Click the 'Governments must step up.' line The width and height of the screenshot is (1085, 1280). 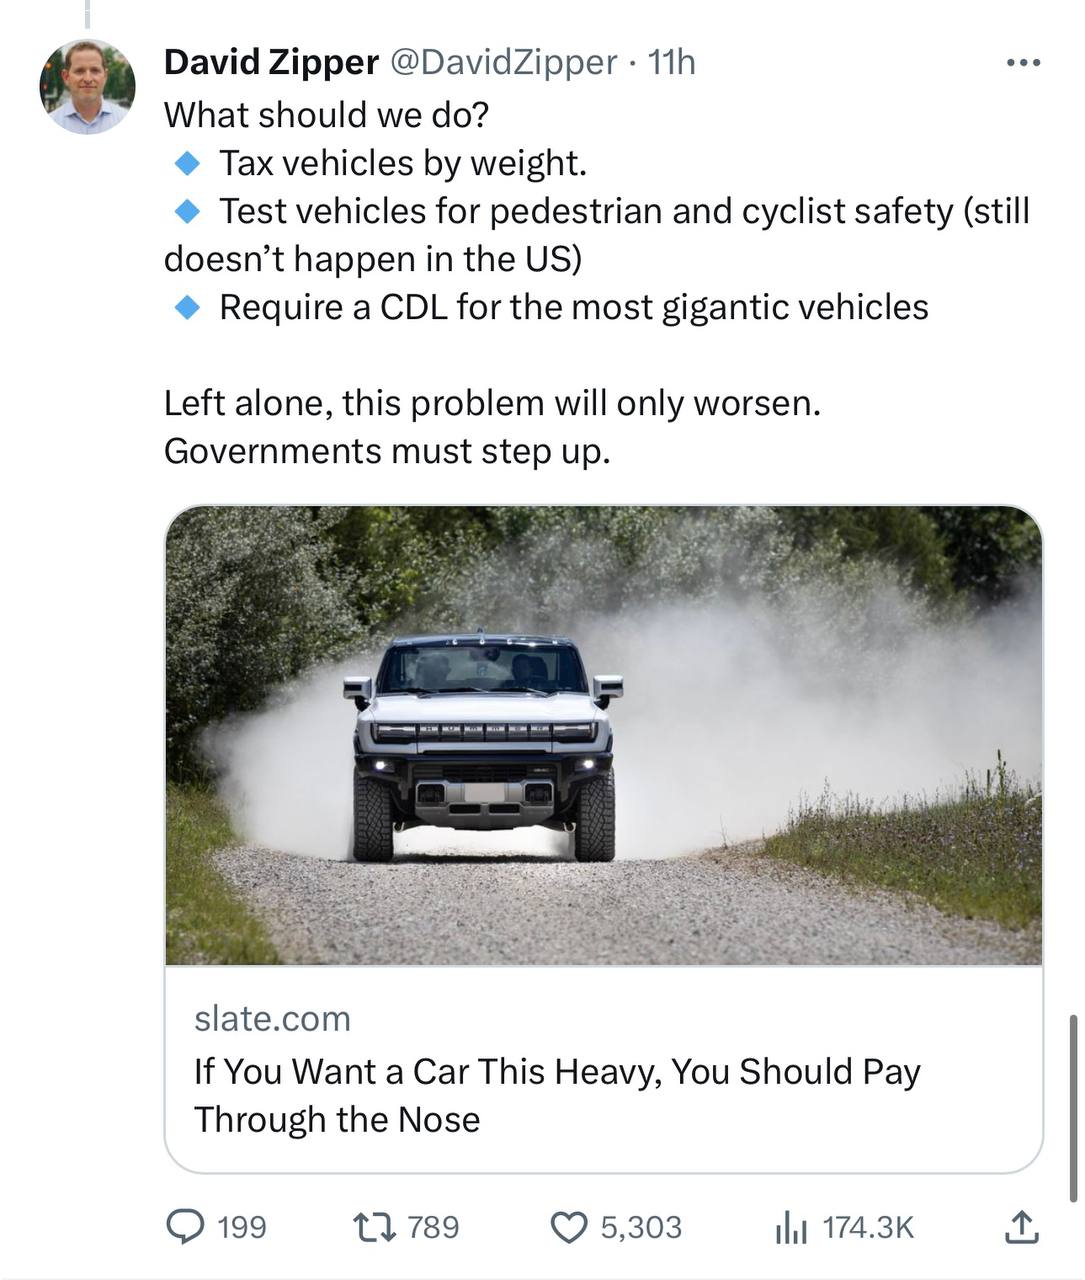coord(386,451)
